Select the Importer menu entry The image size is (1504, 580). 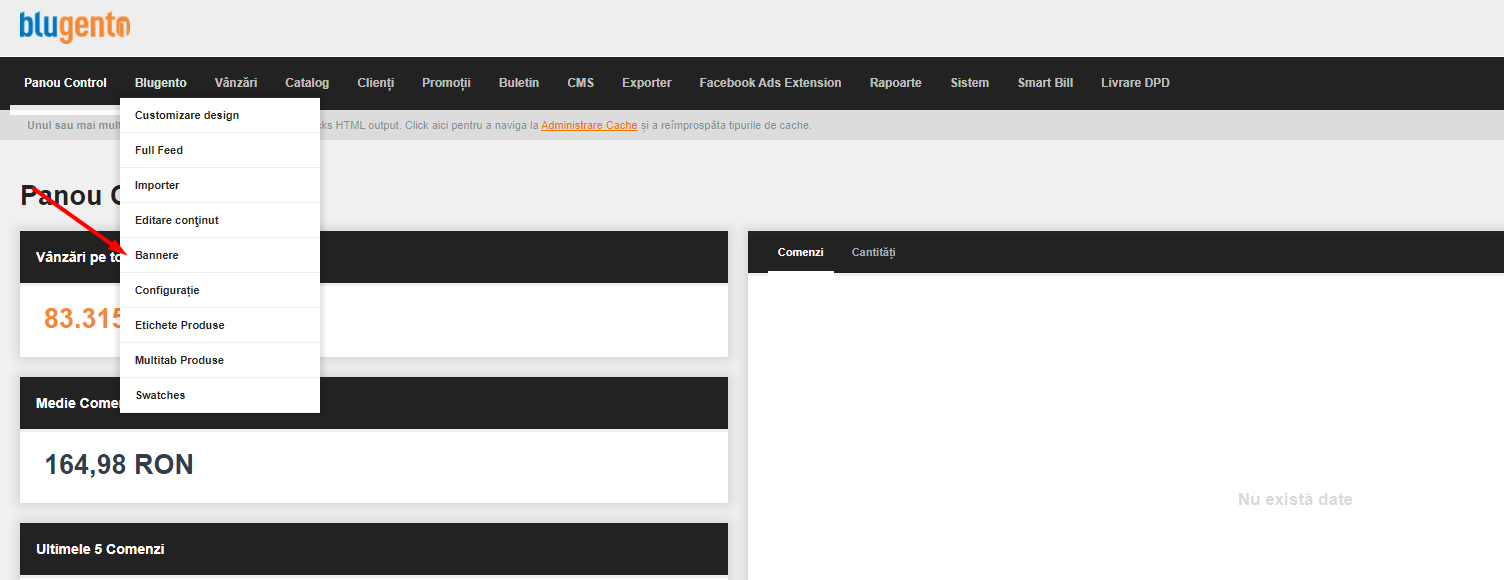click(x=220, y=185)
